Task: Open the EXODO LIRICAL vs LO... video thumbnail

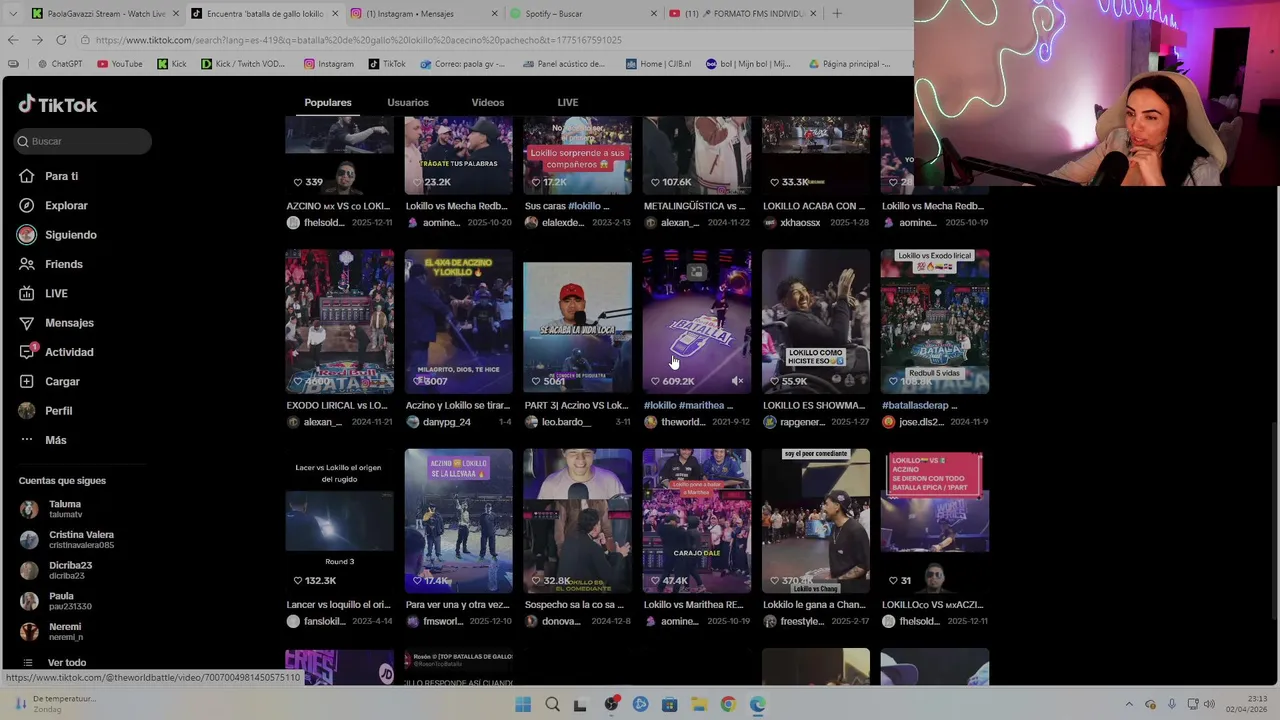Action: coord(339,321)
